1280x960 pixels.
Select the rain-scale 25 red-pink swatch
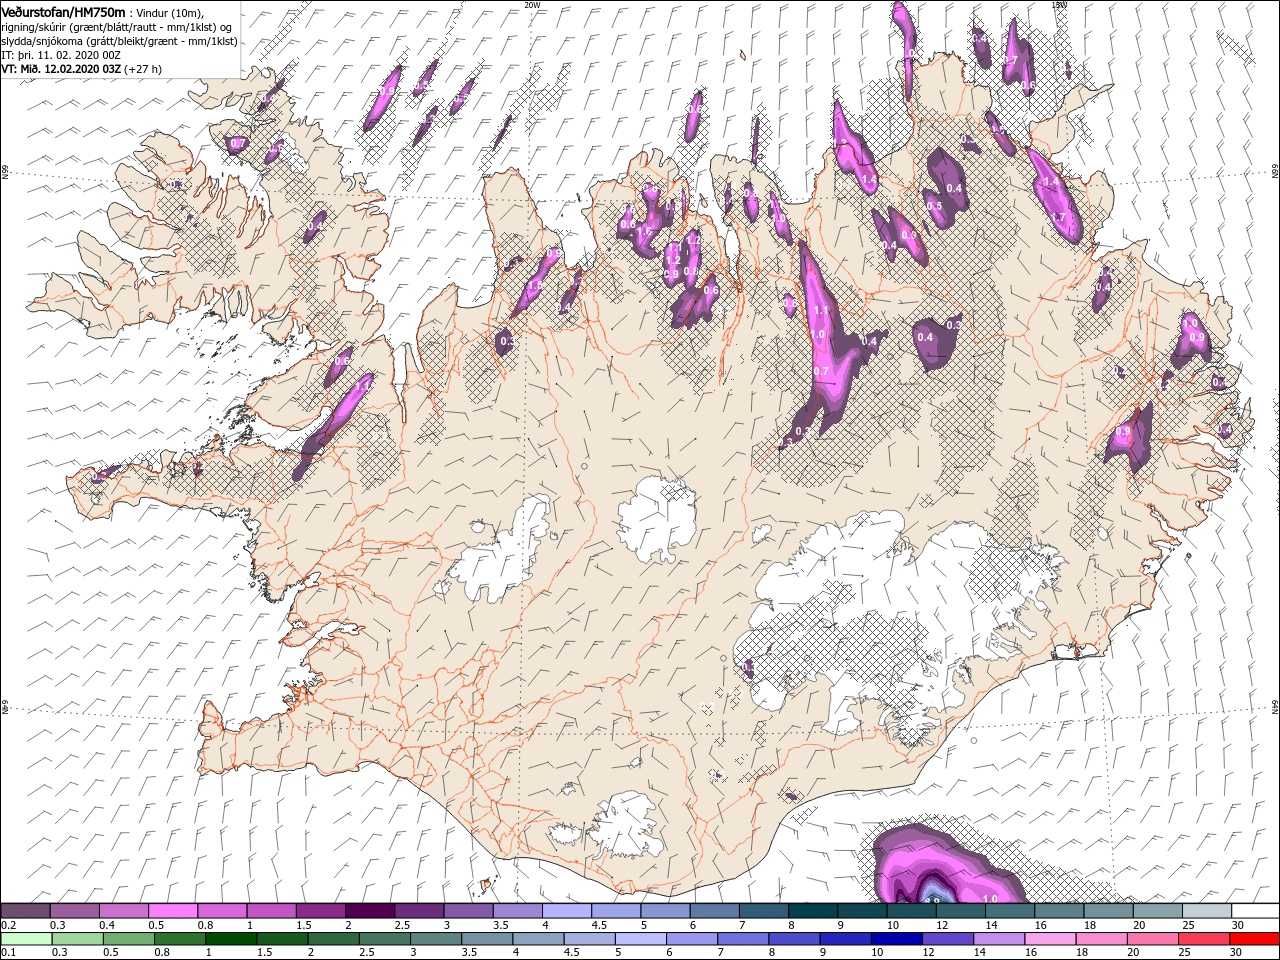1203,938
